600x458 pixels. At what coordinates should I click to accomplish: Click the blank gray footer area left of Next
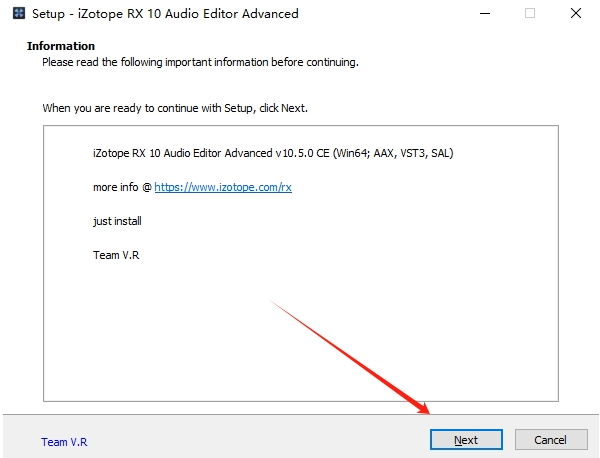(250, 440)
